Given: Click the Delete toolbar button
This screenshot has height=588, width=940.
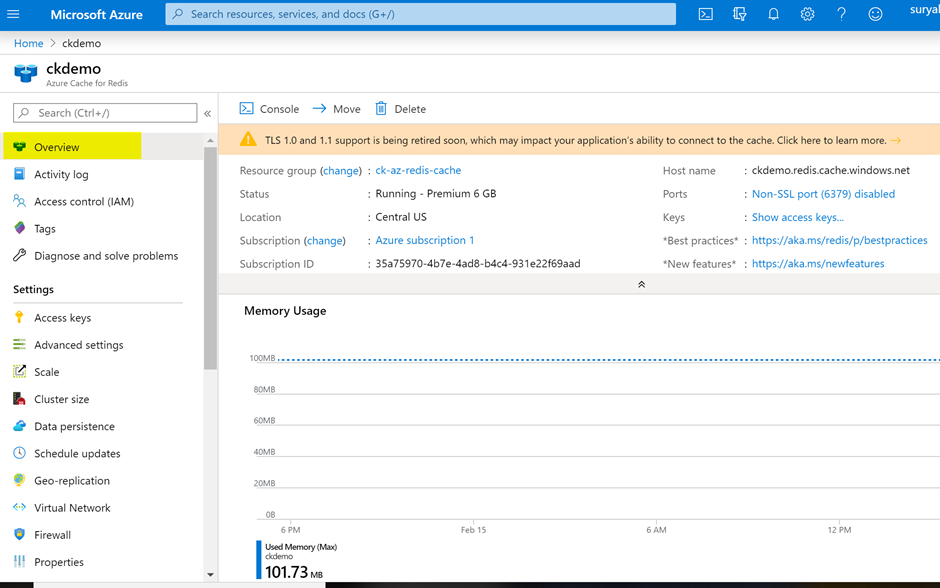Looking at the screenshot, I should [x=400, y=108].
